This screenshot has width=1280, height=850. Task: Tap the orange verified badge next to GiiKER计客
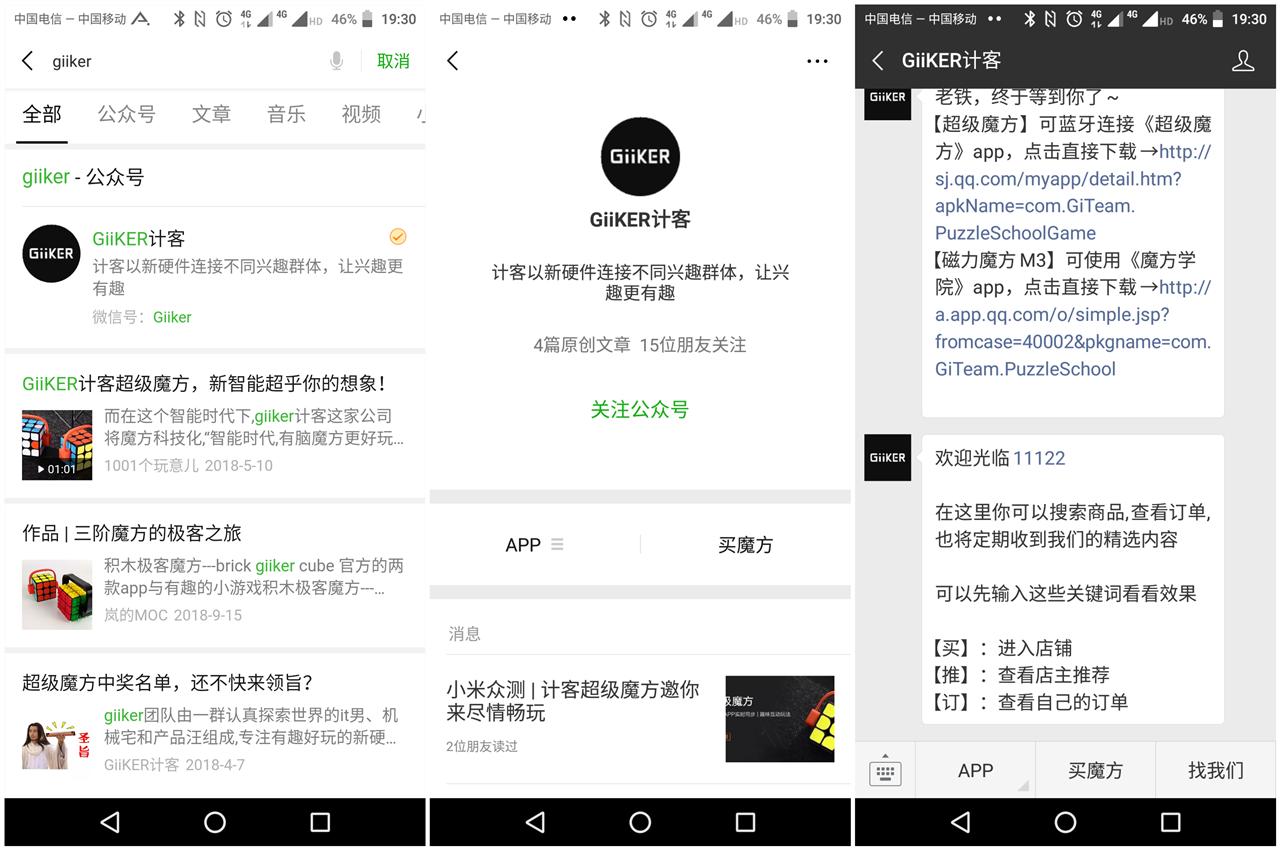click(398, 237)
